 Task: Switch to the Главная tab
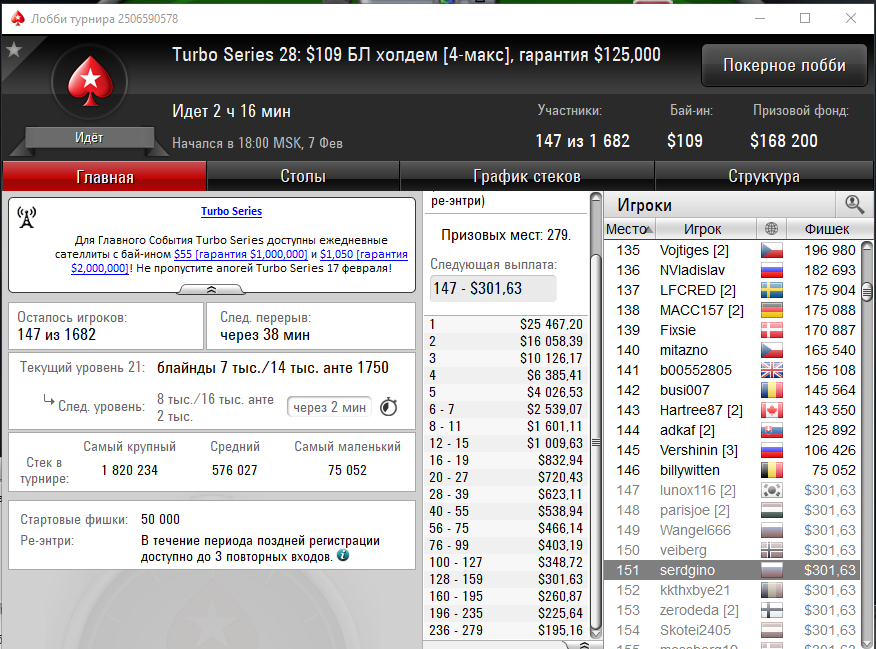click(x=105, y=176)
